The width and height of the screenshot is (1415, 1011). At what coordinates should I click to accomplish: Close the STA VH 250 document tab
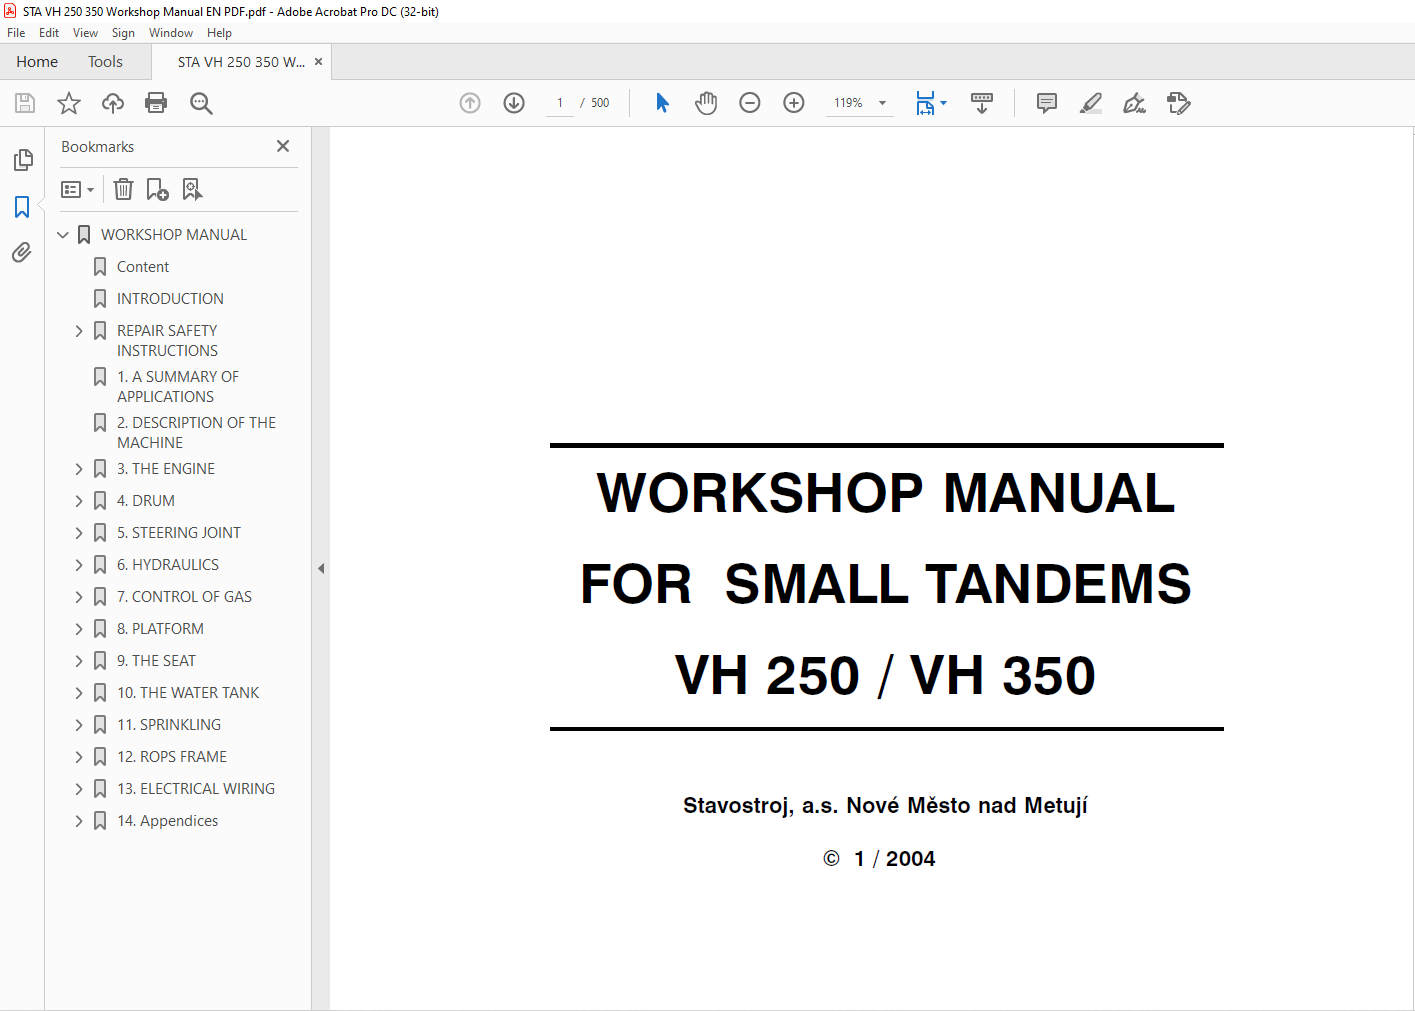tap(319, 62)
